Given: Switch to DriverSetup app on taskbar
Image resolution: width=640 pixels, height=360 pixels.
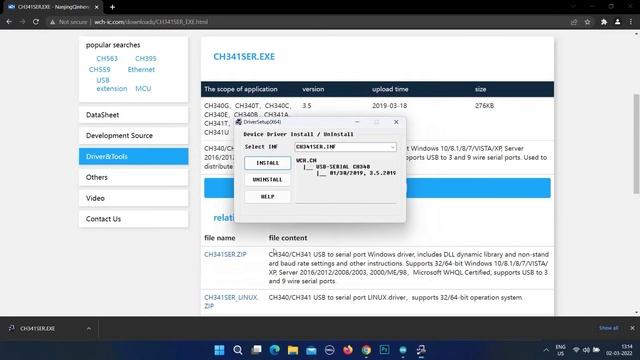Looking at the screenshot, I should pyautogui.click(x=421, y=350).
